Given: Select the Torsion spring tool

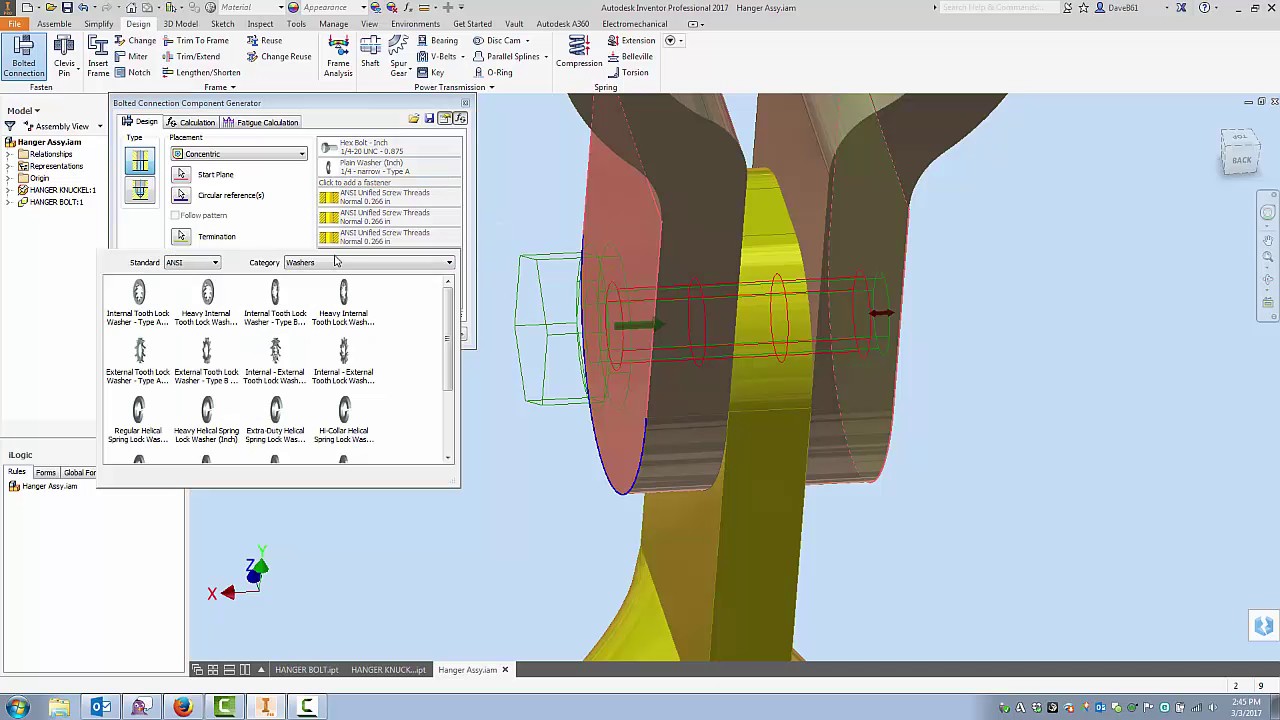Looking at the screenshot, I should [x=628, y=73].
